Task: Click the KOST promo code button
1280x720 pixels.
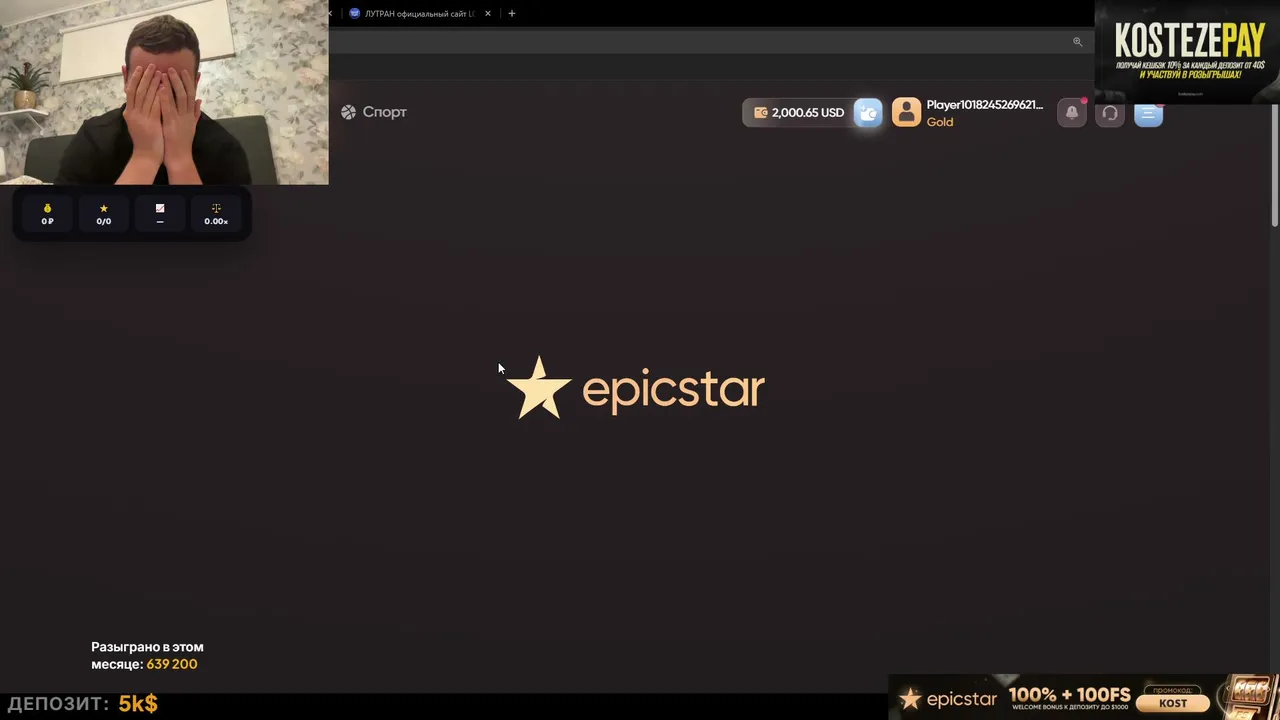Action: 1173,703
